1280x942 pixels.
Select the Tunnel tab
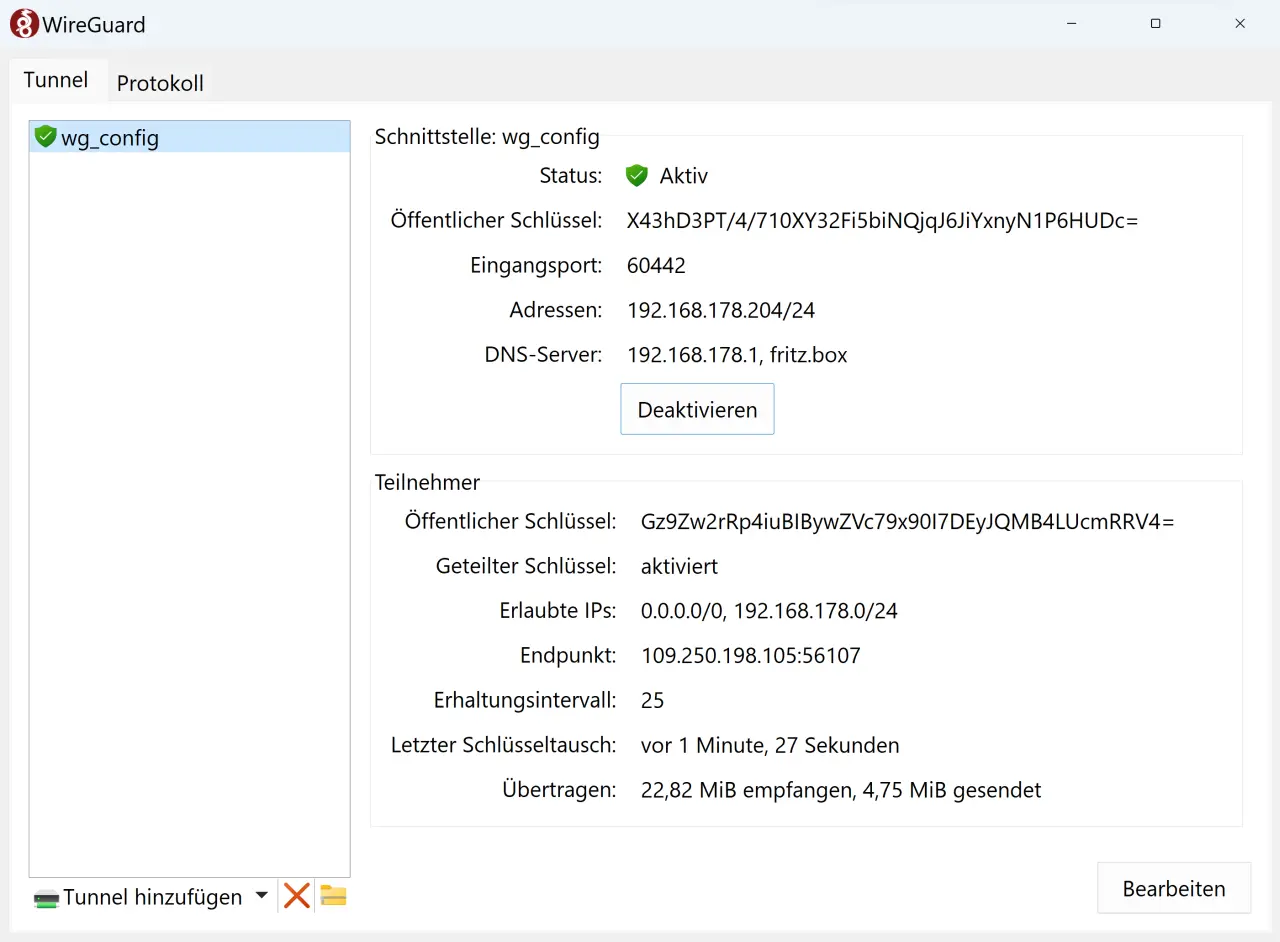point(56,80)
